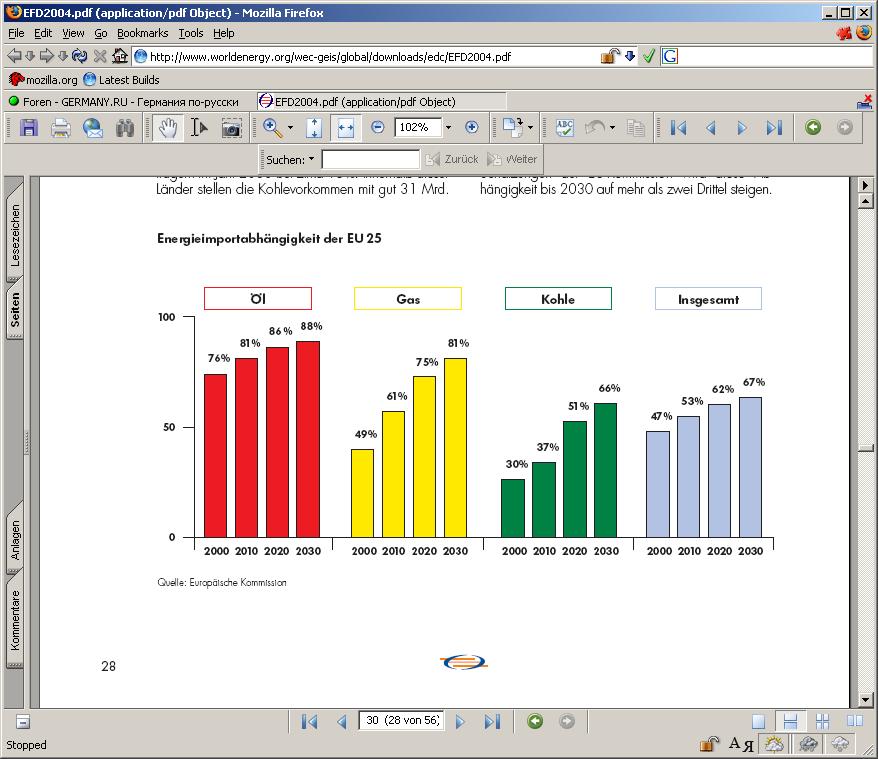Click the binoculars search icon

125,128
